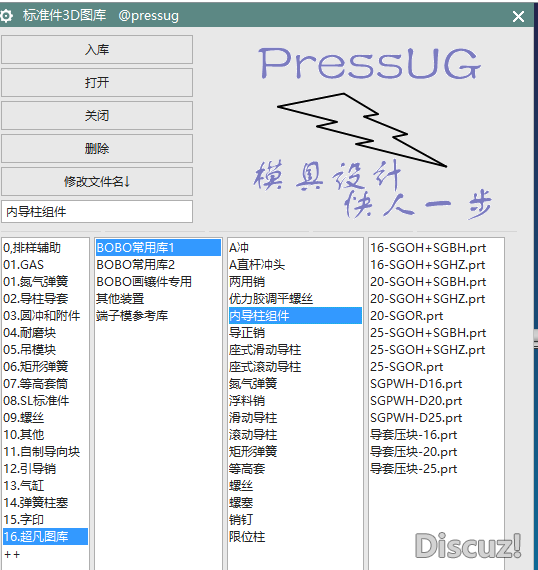The height and width of the screenshot is (570, 538).
Task: Click the 删除 button
Action: (x=97, y=149)
